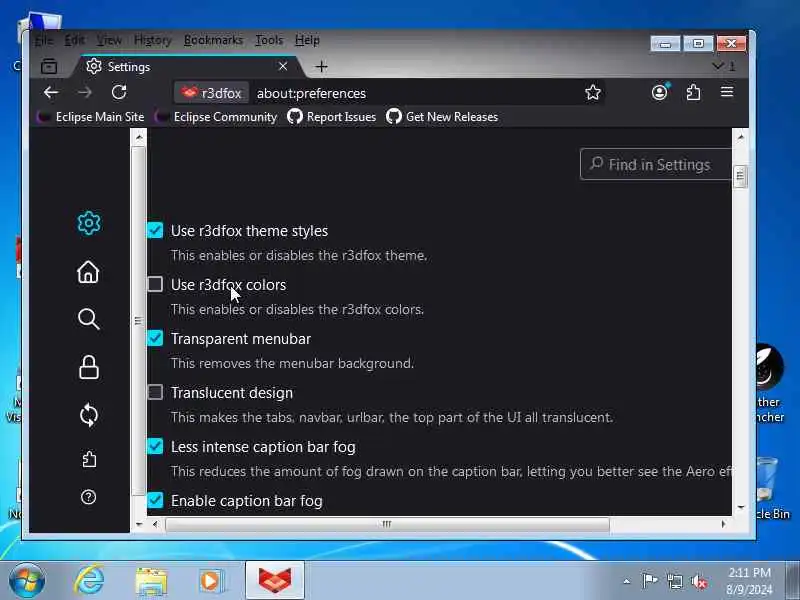Click the taskbar clock showing 2:11 PM

pyautogui.click(x=749, y=581)
